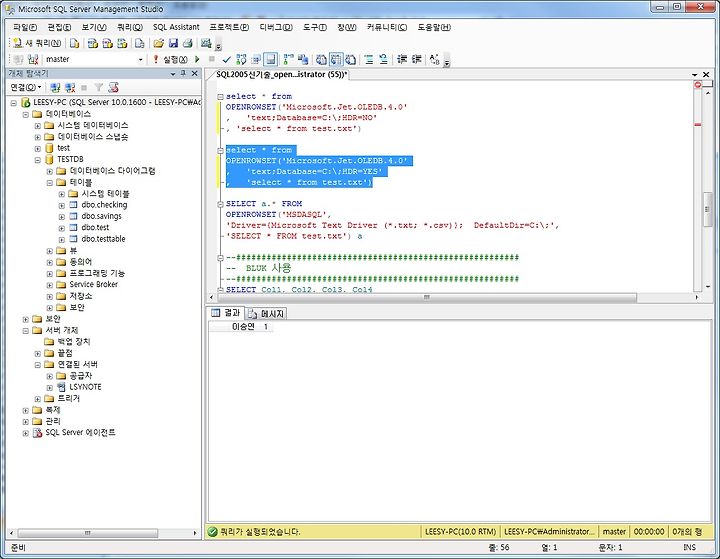Close the query document tab

pos(706,74)
